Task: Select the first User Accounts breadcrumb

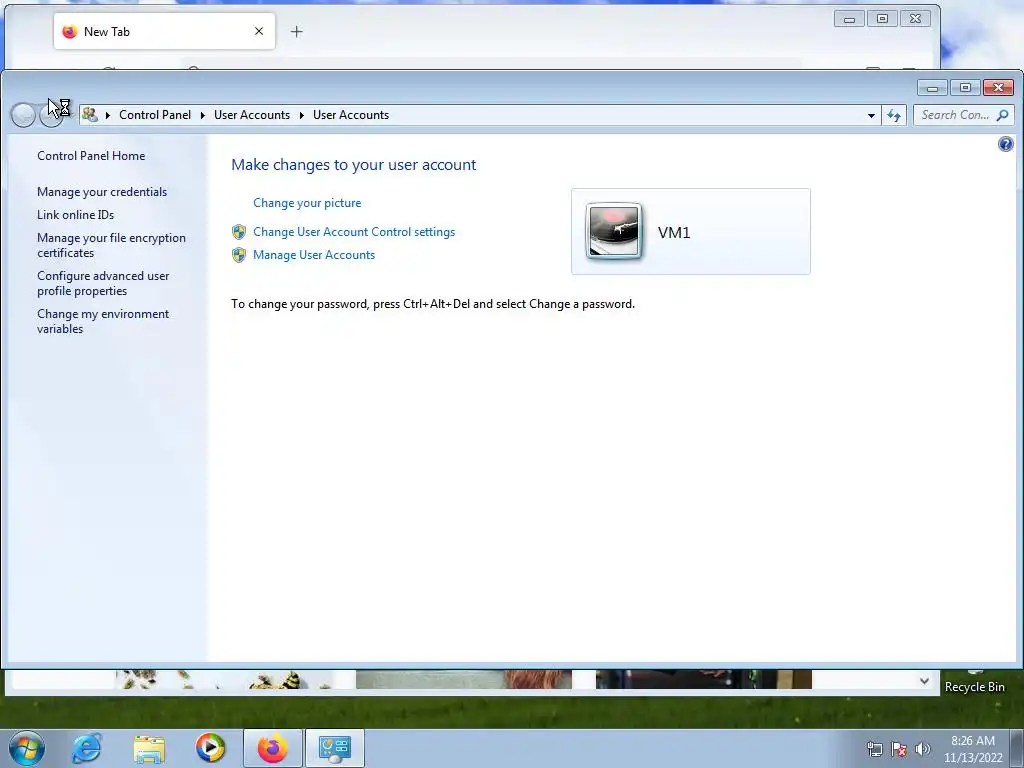Action: pos(251,115)
